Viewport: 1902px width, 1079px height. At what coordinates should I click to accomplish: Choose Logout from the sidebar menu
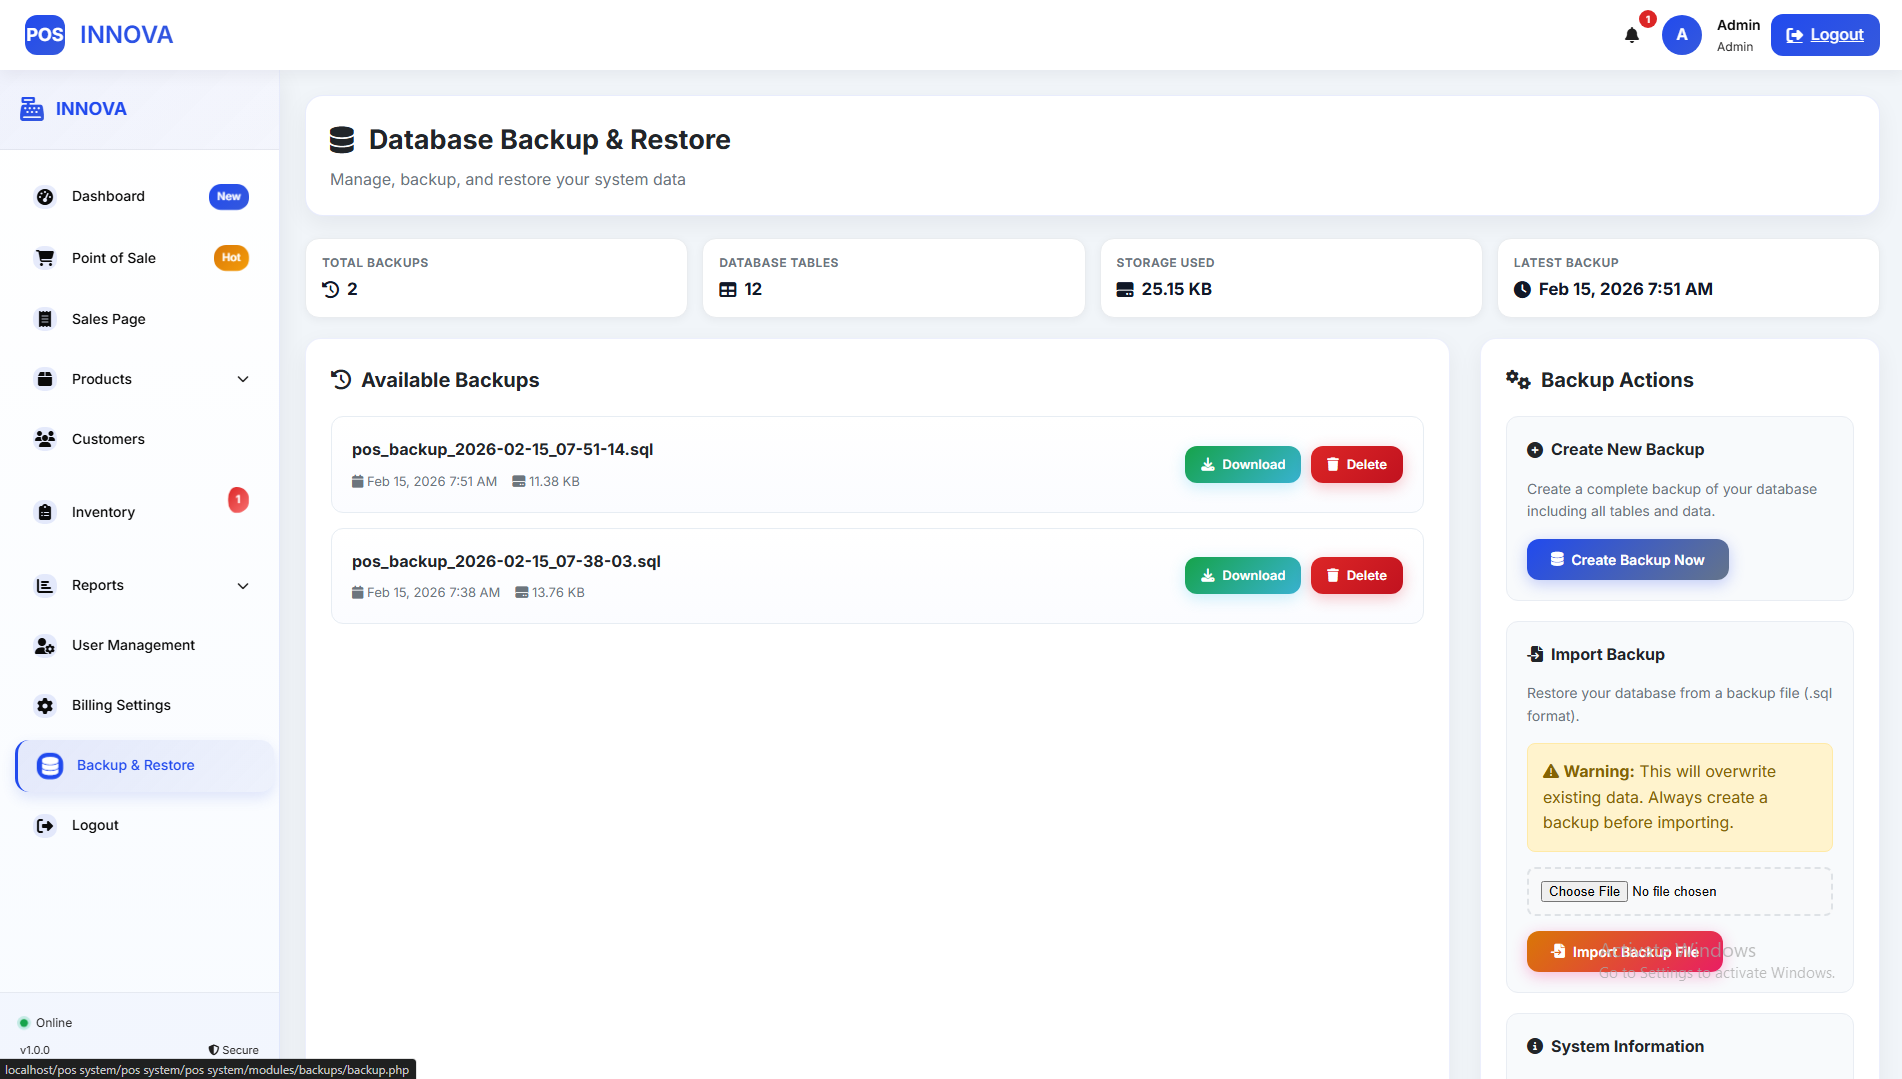(95, 826)
